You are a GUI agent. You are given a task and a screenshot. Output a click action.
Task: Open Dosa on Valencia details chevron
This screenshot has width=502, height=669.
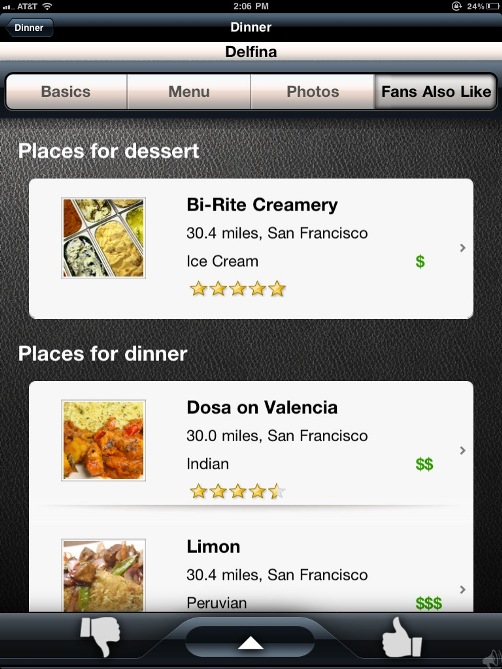point(463,451)
